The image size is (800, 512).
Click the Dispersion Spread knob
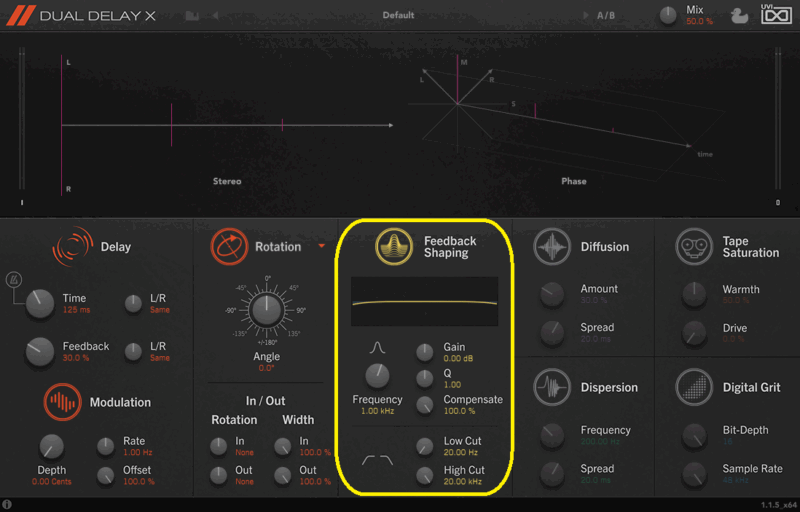552,474
